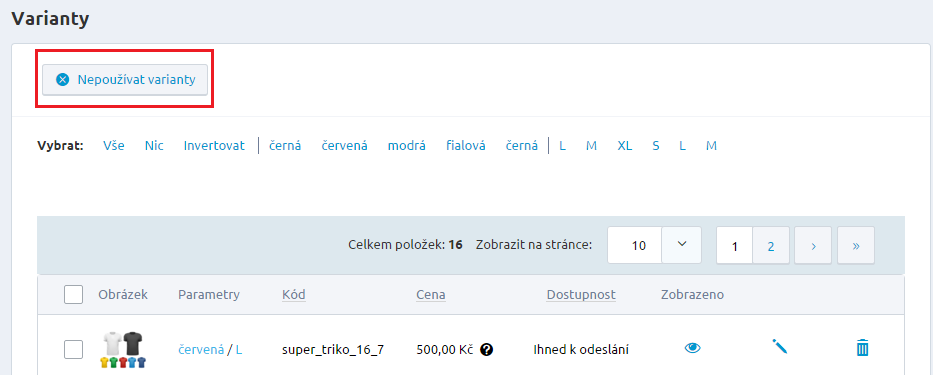933x375 pixels.
Task: Click the Nepoužívat varianty button
Action: pos(125,80)
